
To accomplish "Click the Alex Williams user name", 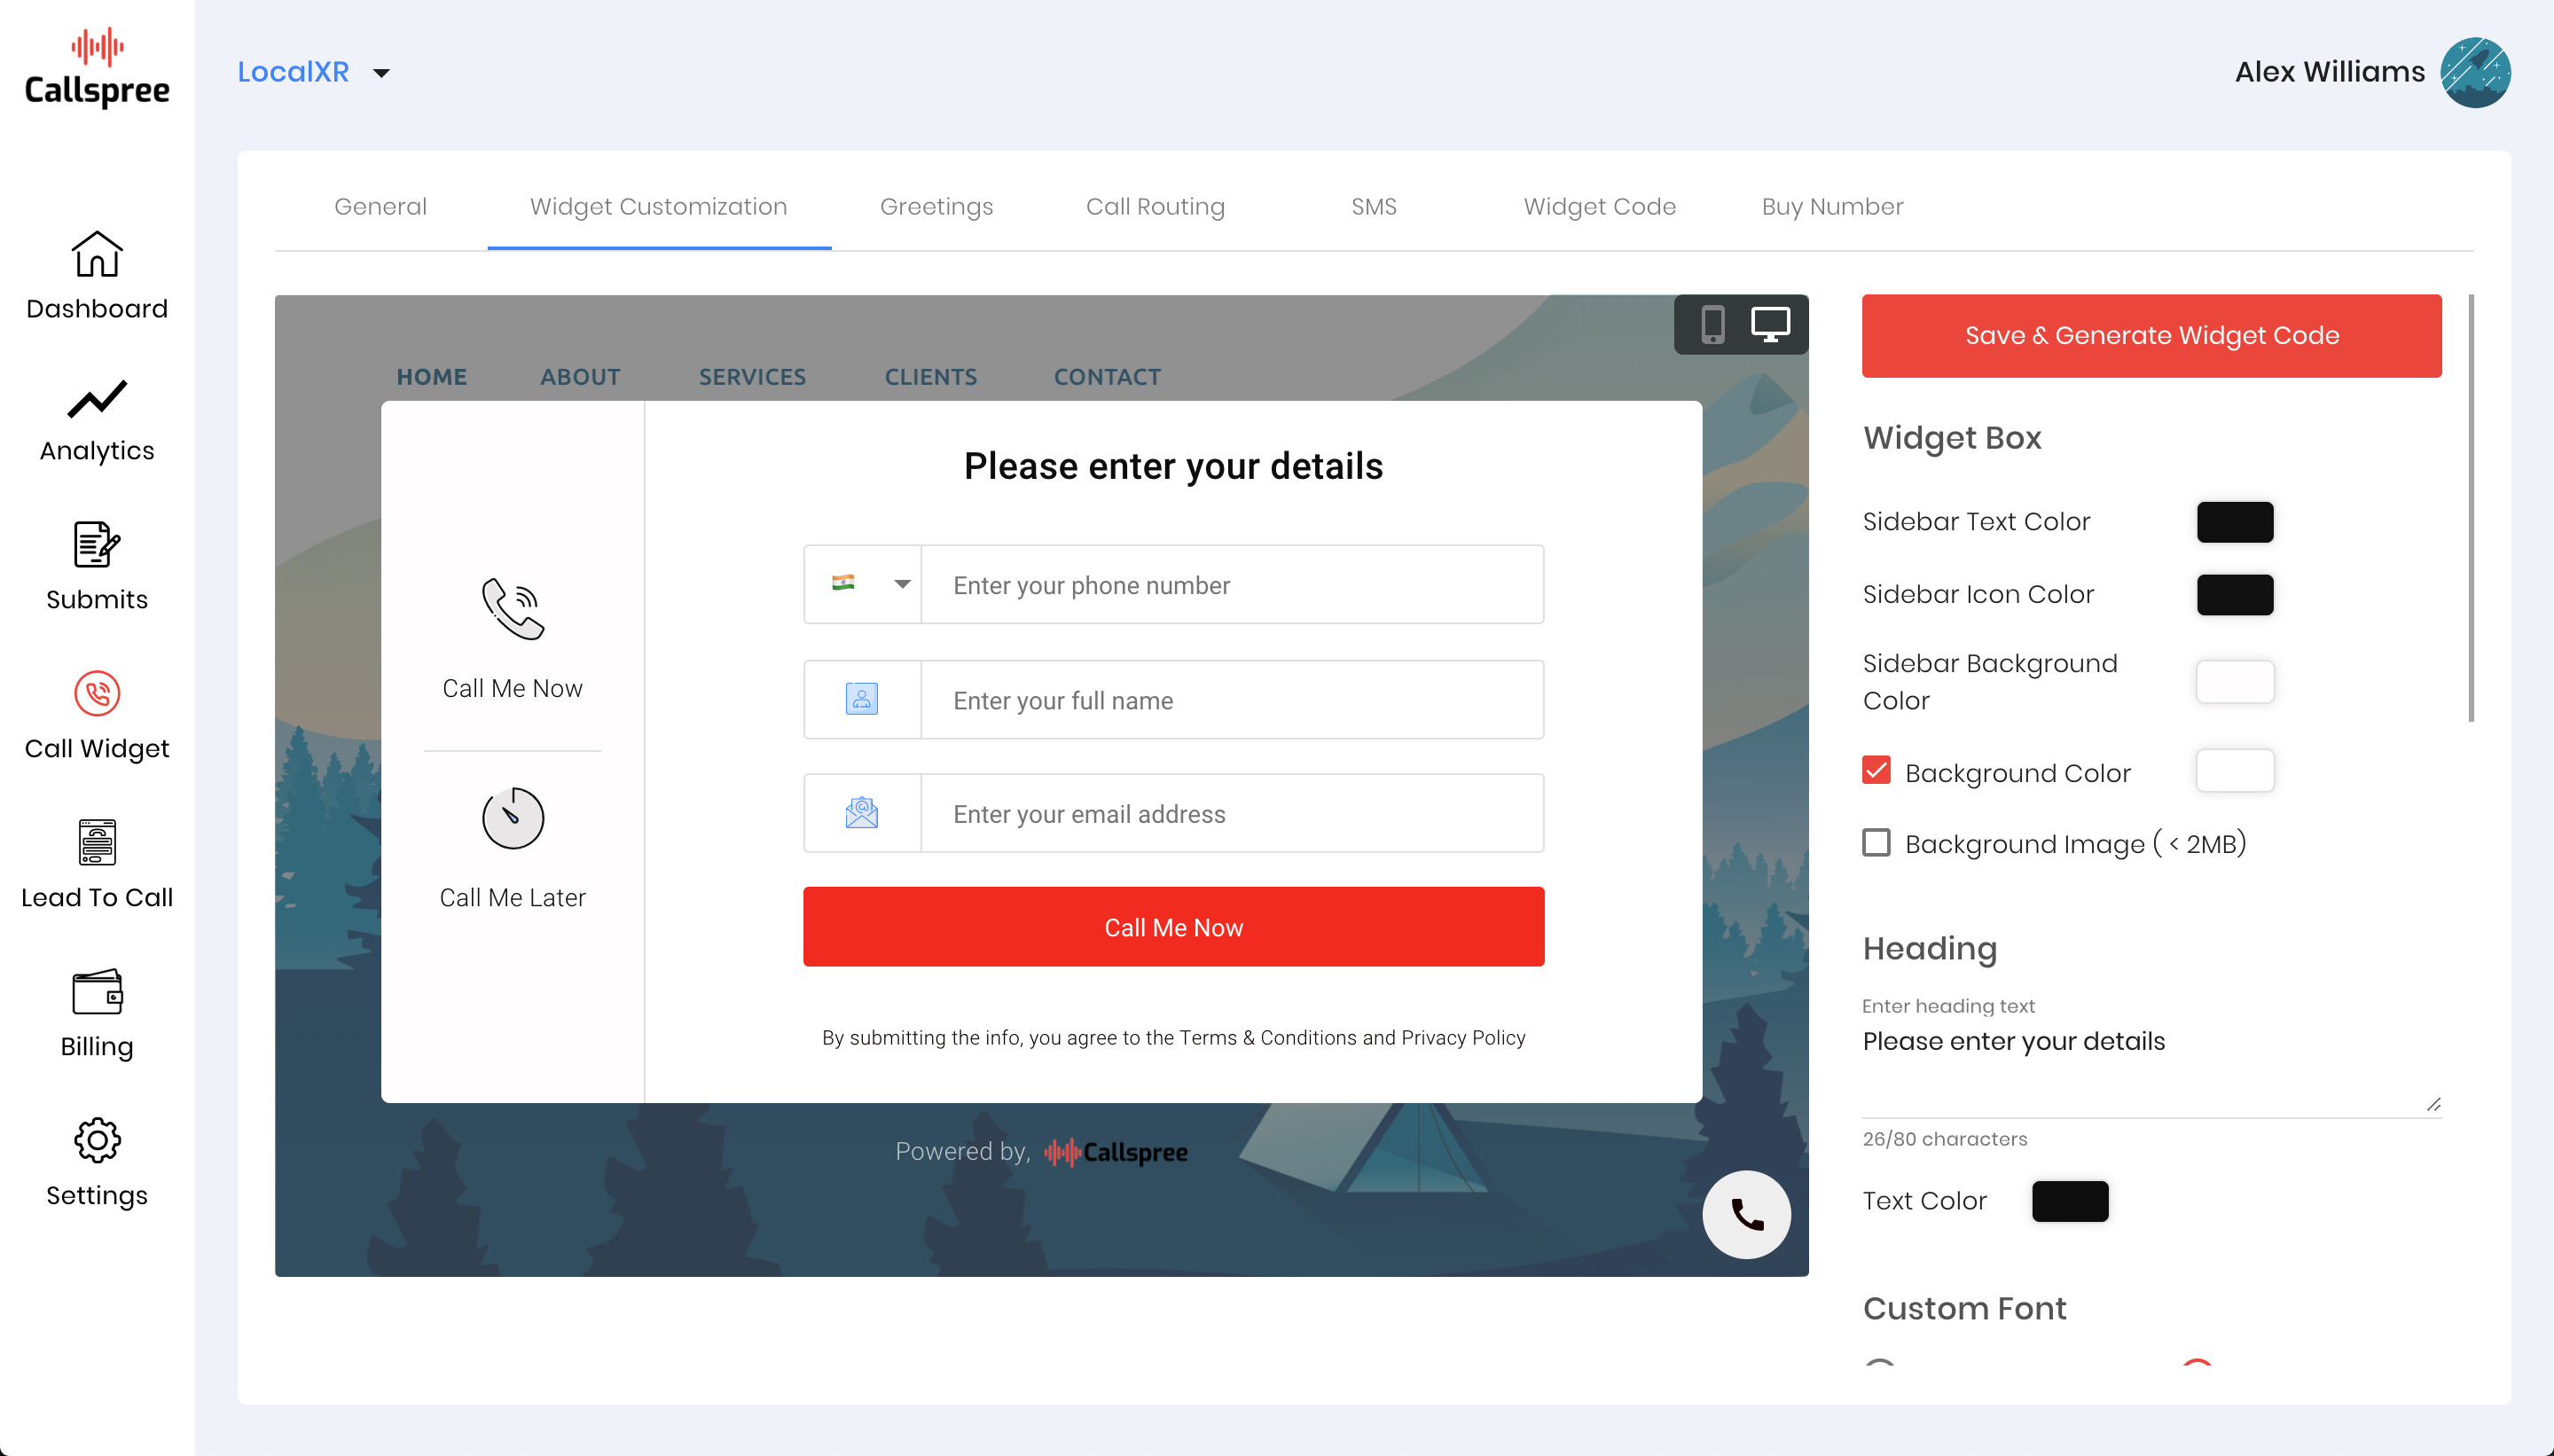I will tap(2329, 72).
